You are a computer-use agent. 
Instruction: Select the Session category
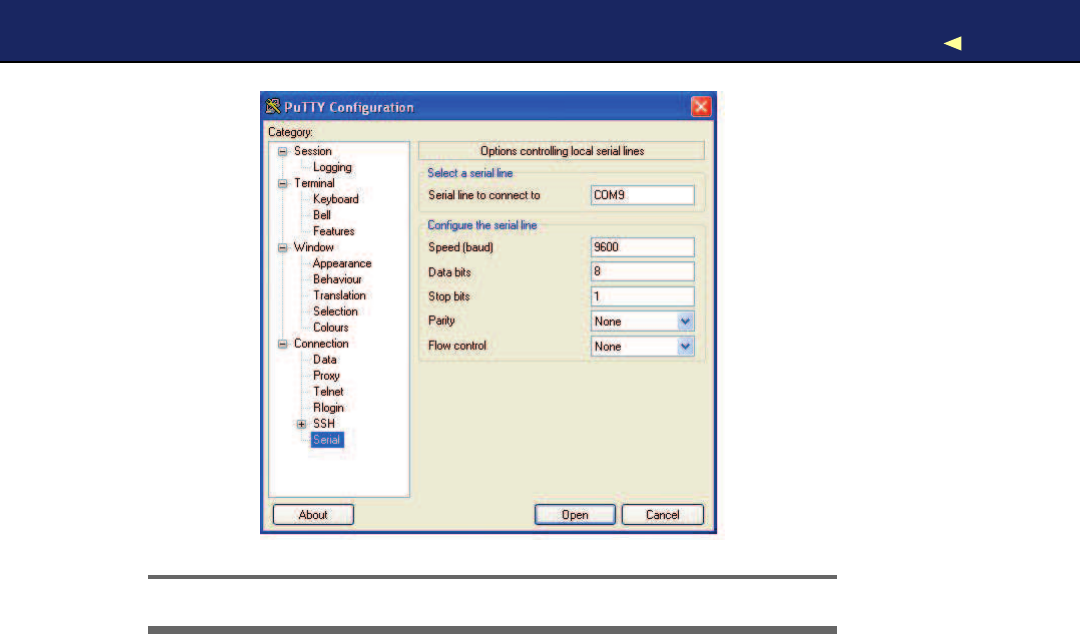313,151
